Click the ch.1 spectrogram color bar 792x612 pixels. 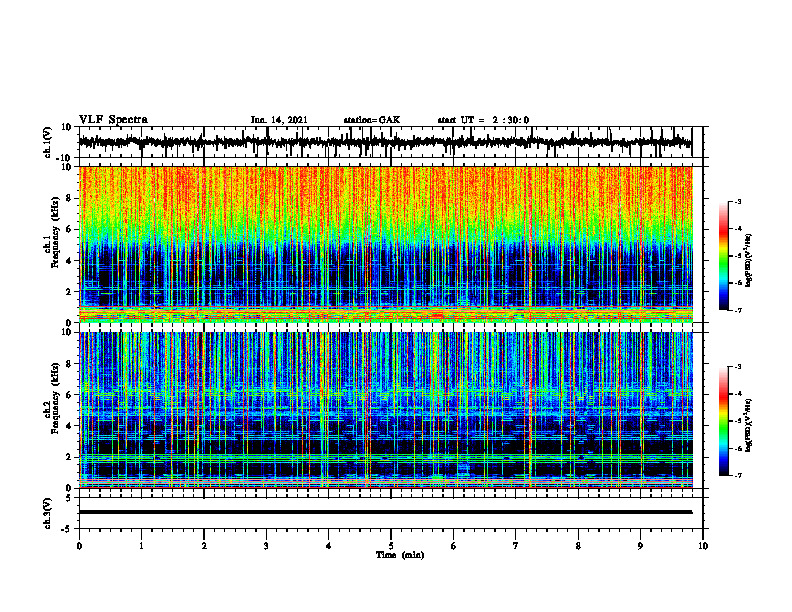point(724,256)
